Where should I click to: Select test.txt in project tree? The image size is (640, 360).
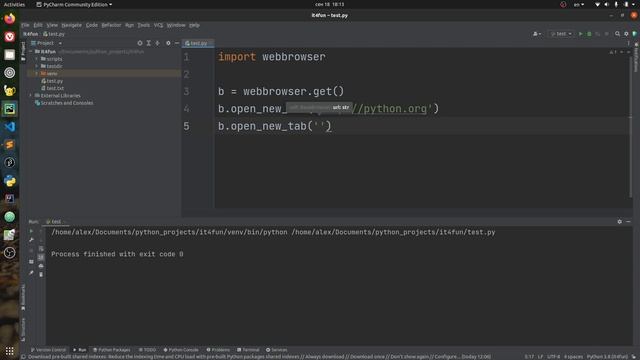(x=52, y=88)
